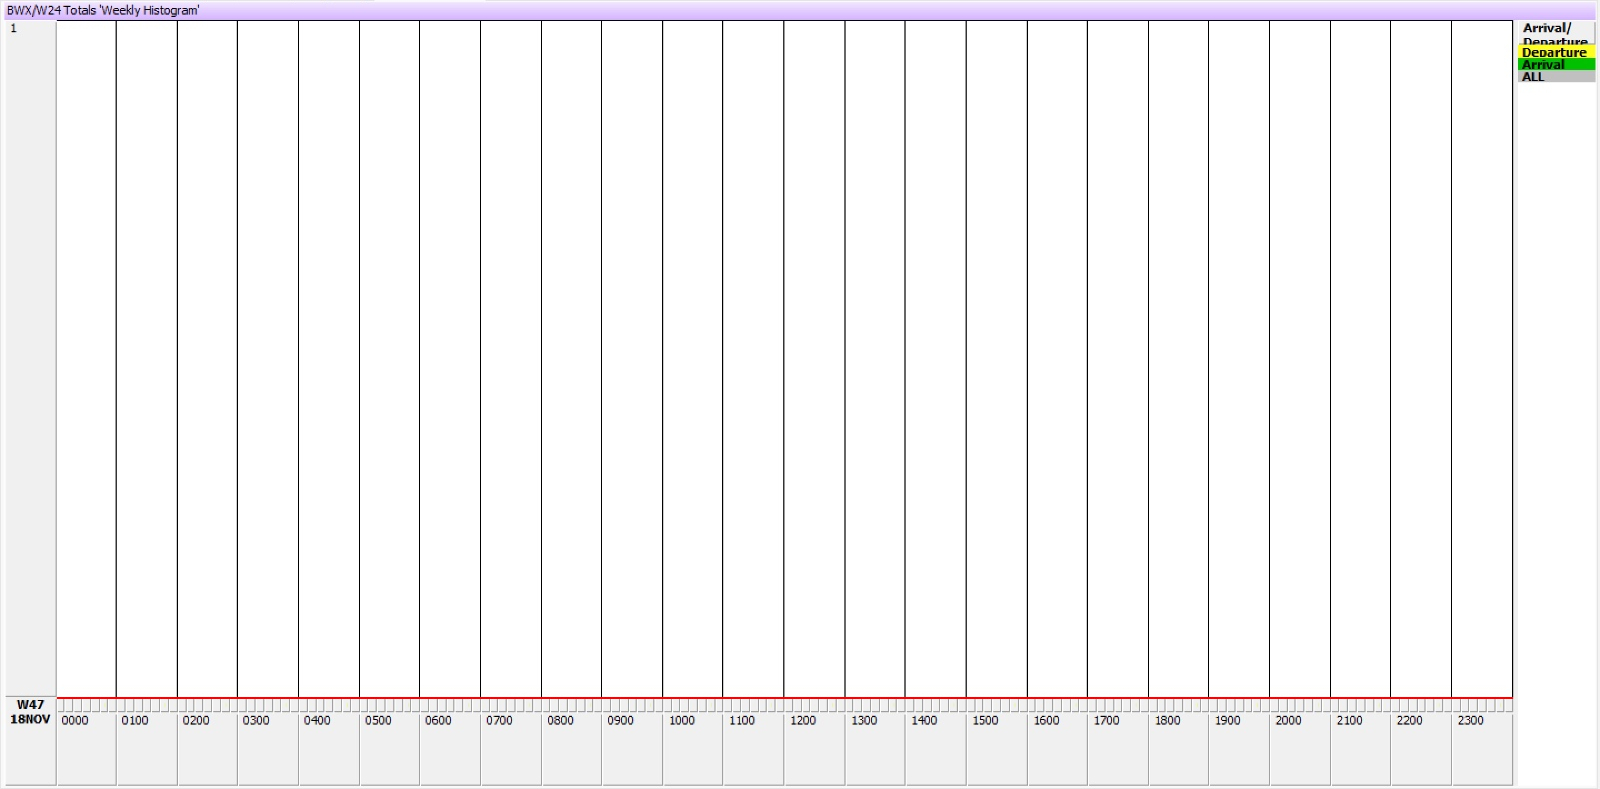Click the 0100 hour label
Screen dimensions: 1600x789
(135, 720)
